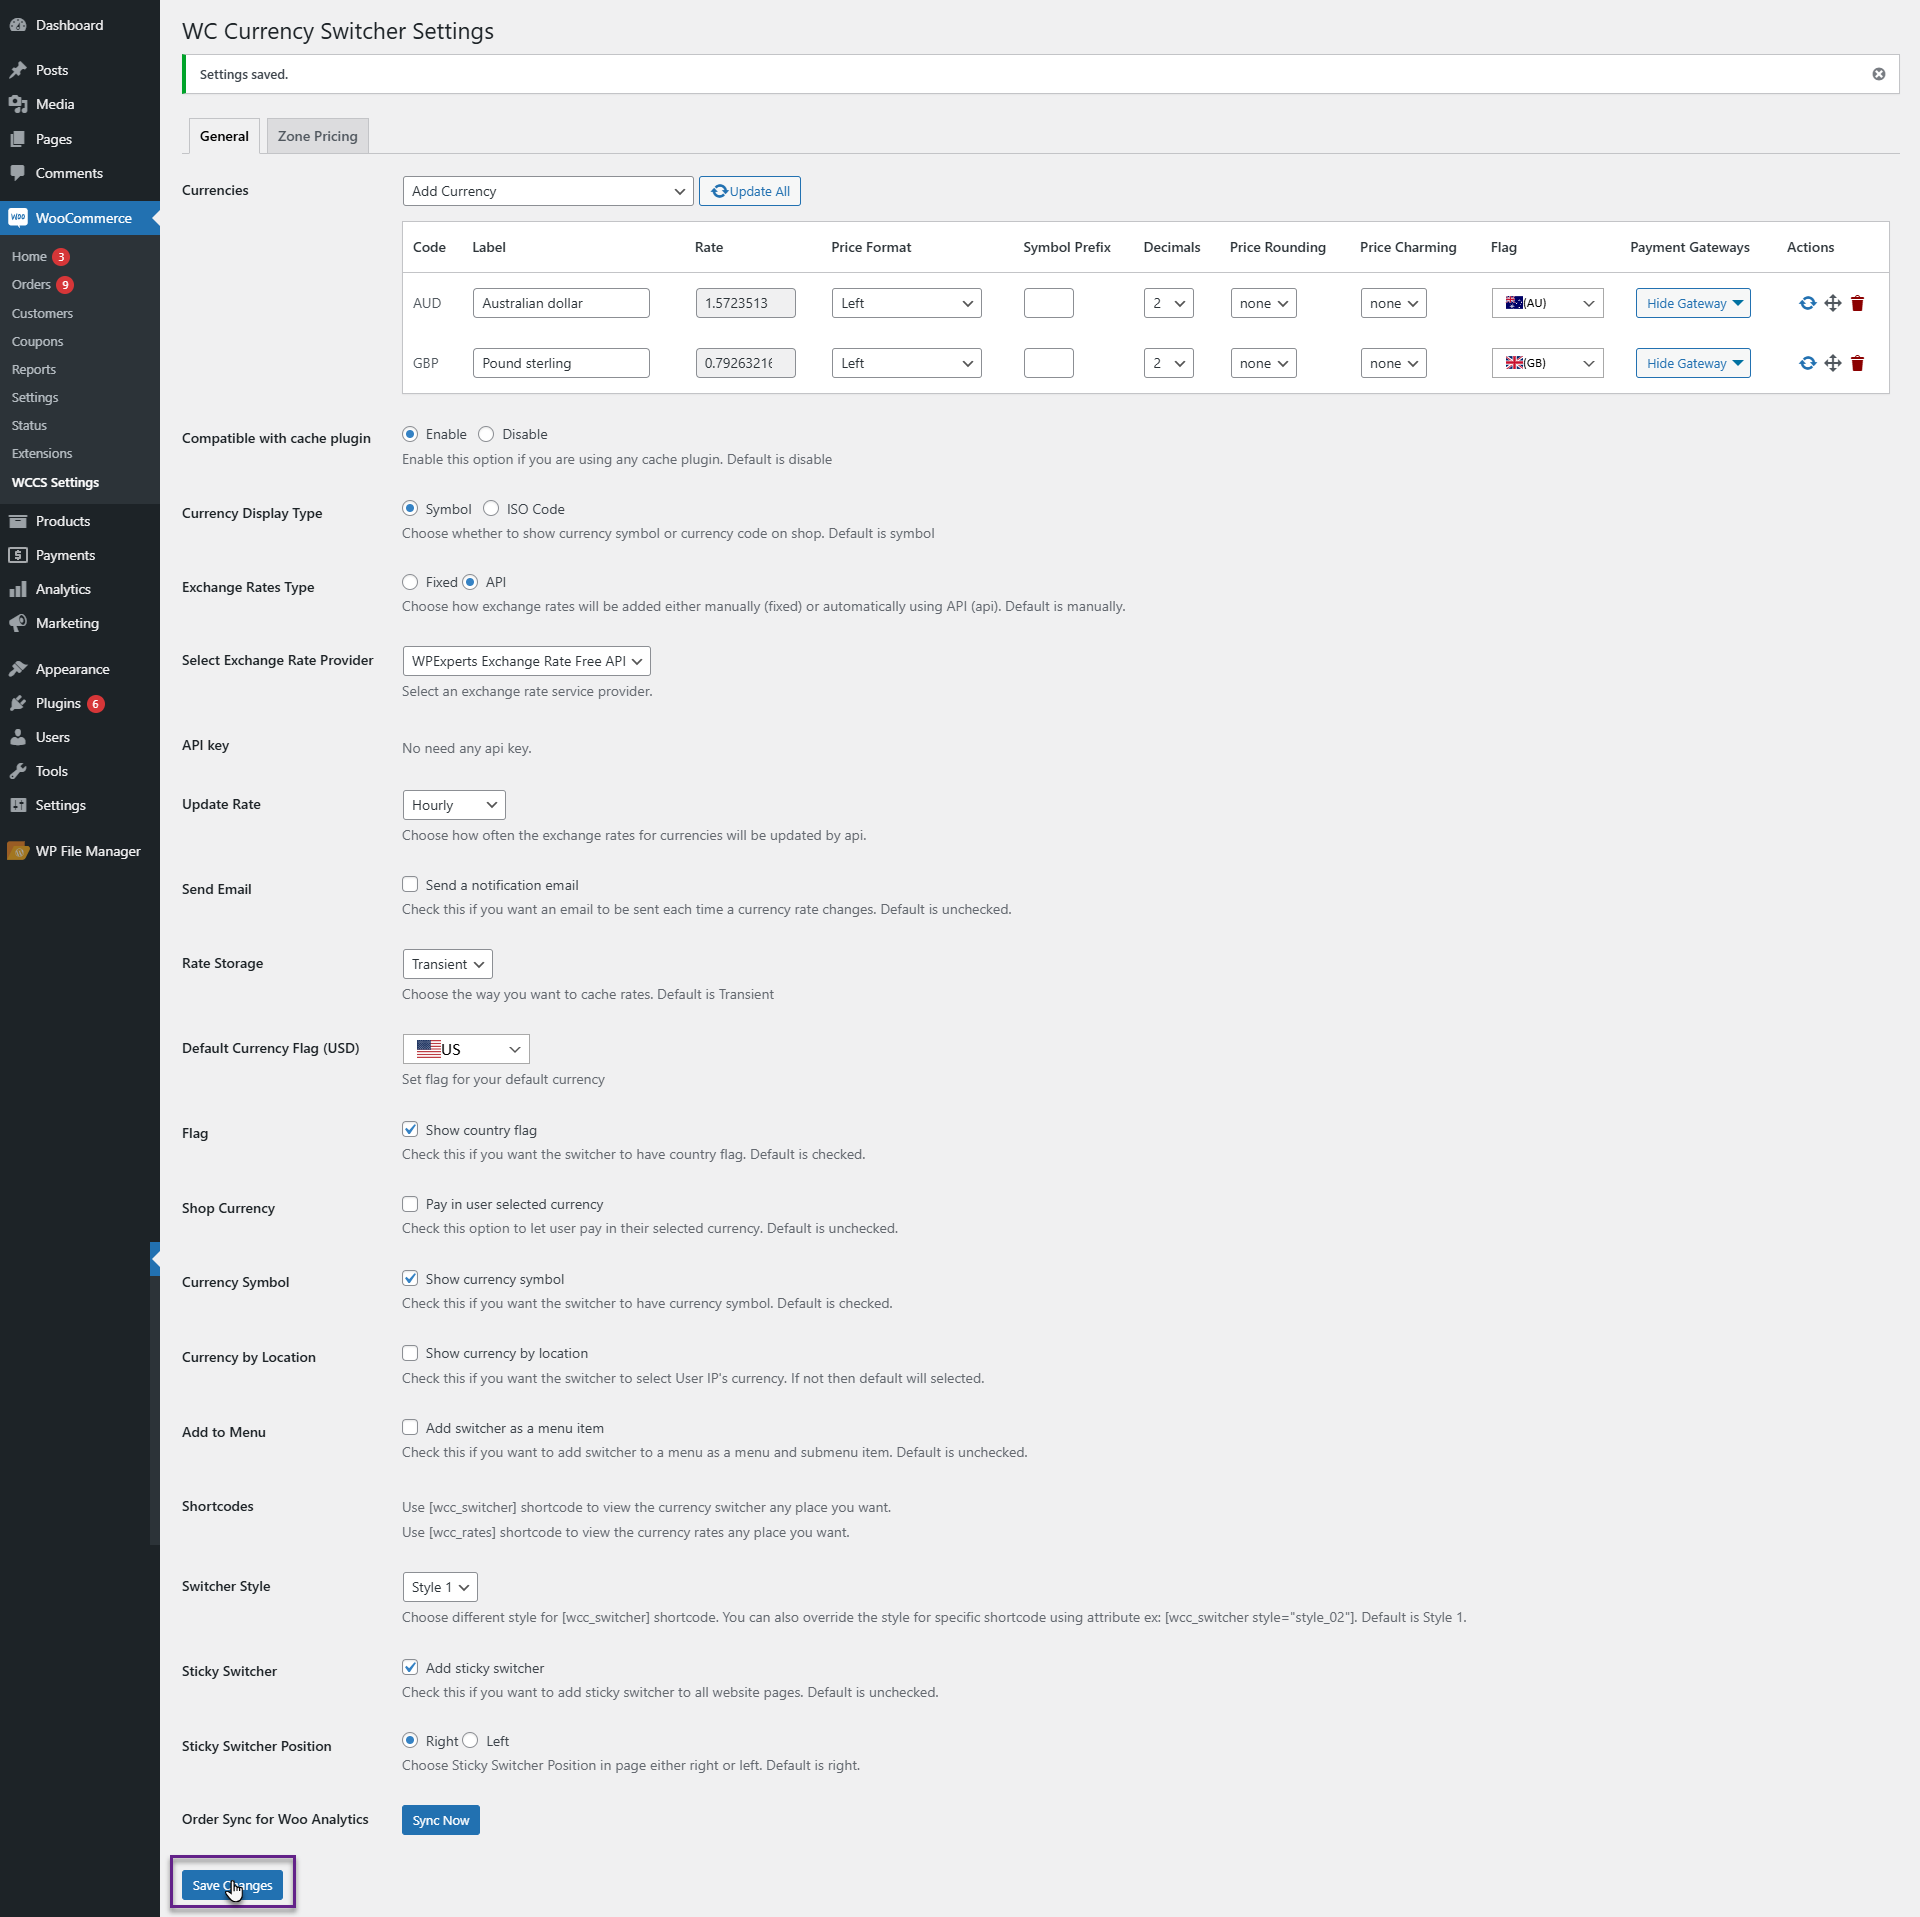Open Tools in the sidebar
This screenshot has height=1917, width=1920.
(x=80, y=771)
